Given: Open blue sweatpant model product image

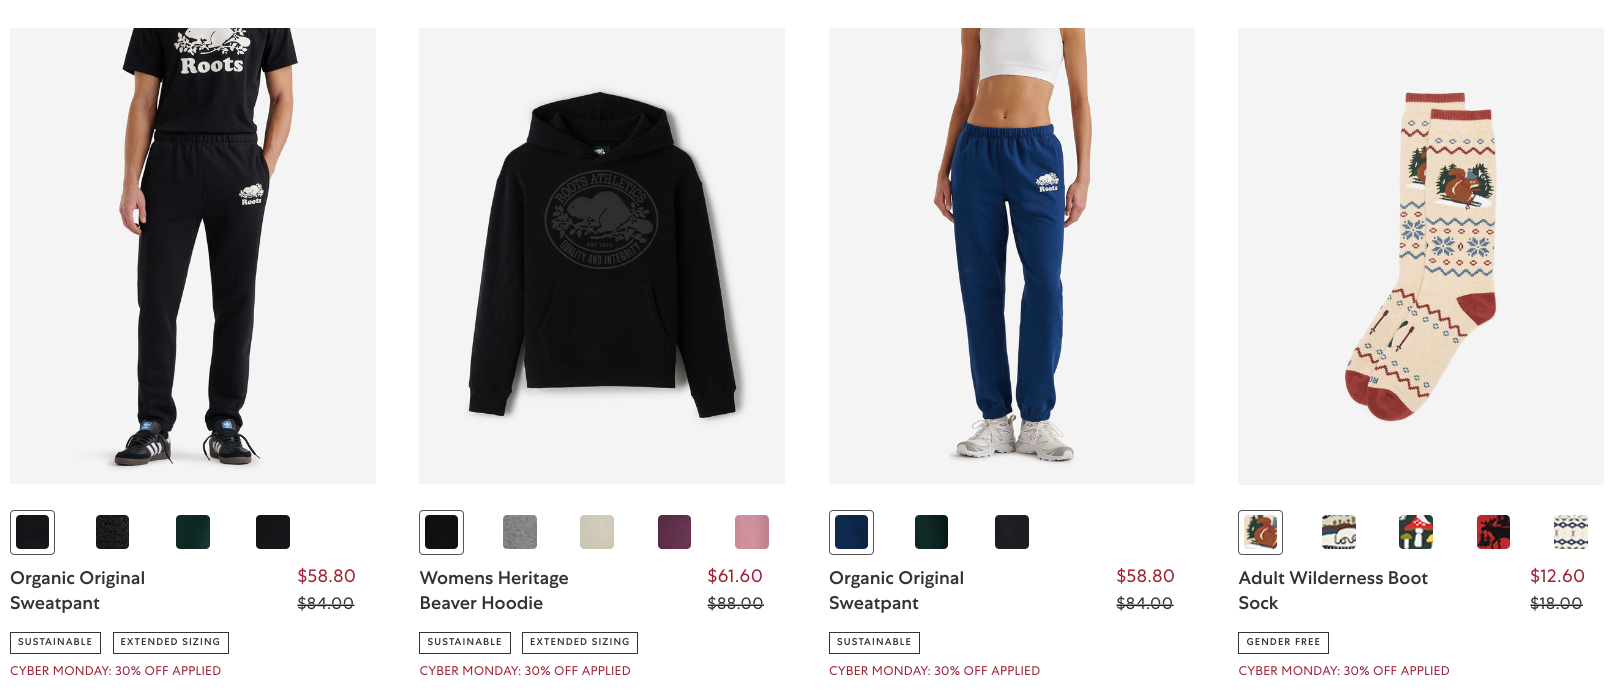Looking at the screenshot, I should pos(1012,256).
